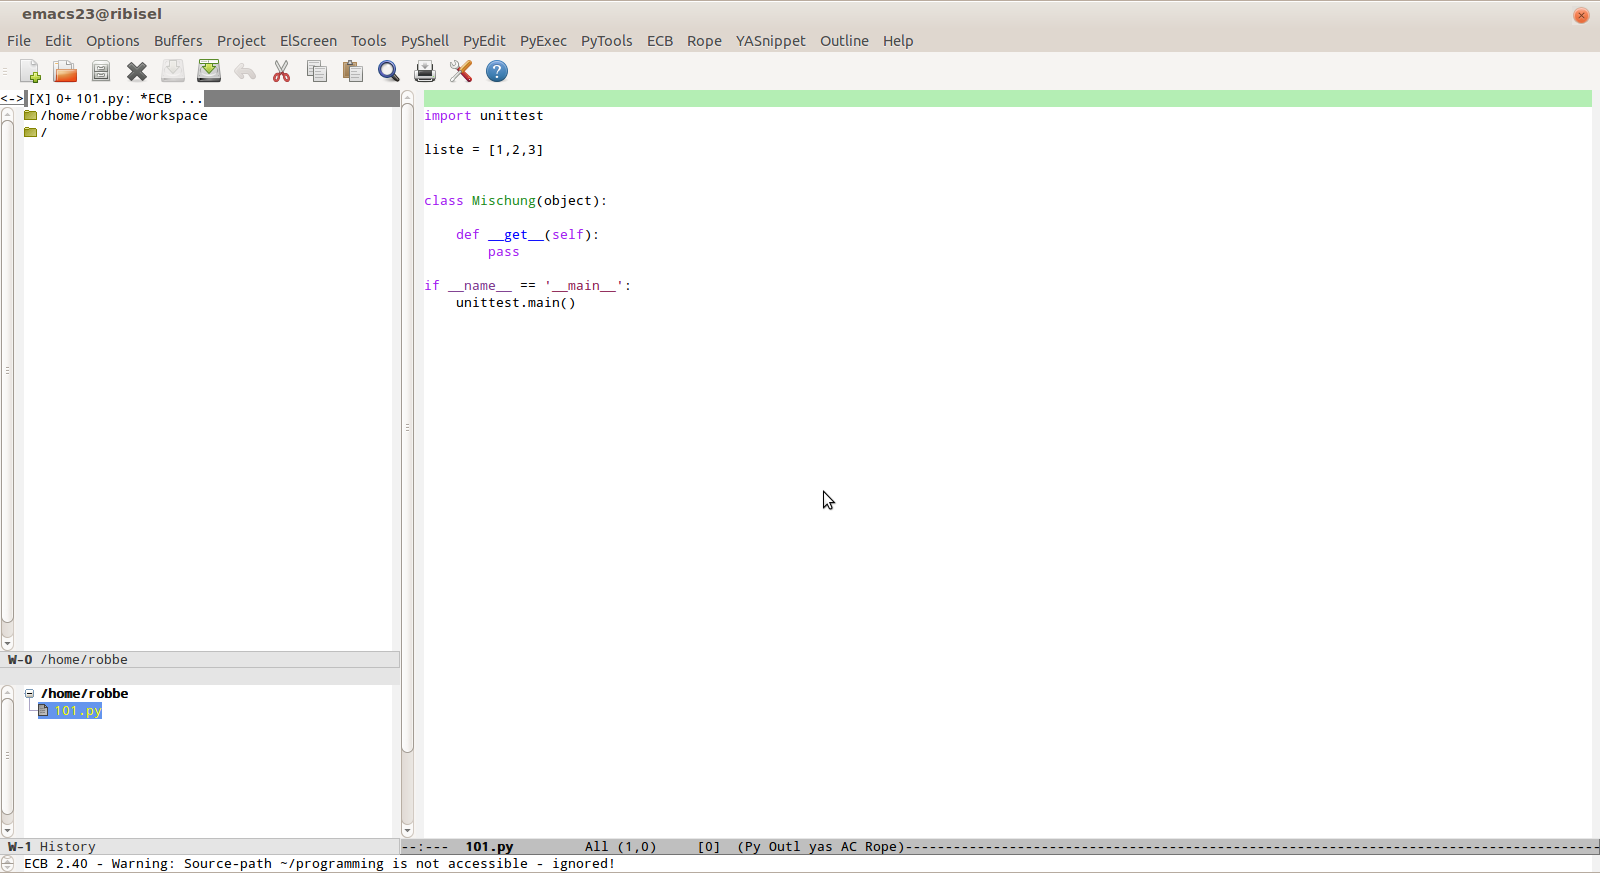The width and height of the screenshot is (1600, 873).
Task: Click scroll-up arrow of directories scrollbar
Action: click(8, 114)
